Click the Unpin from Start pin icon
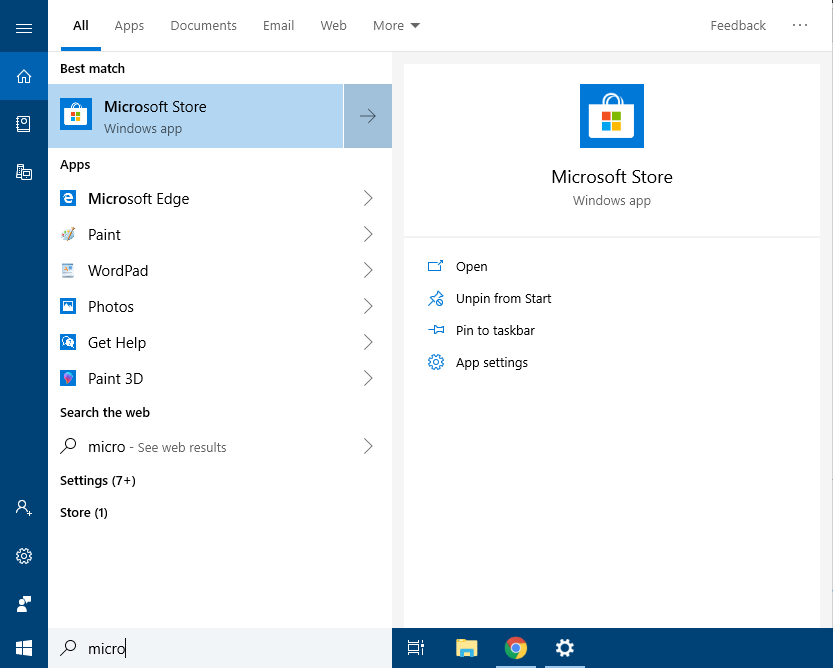 [436, 299]
